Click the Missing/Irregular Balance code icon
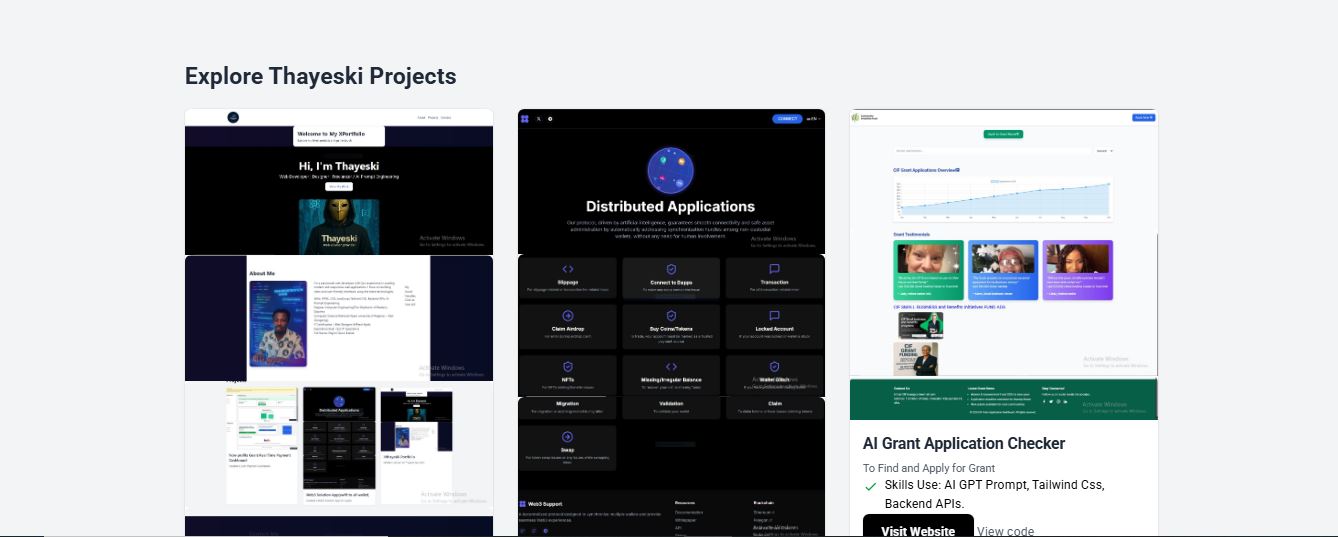The height and width of the screenshot is (537, 1338). tap(671, 367)
